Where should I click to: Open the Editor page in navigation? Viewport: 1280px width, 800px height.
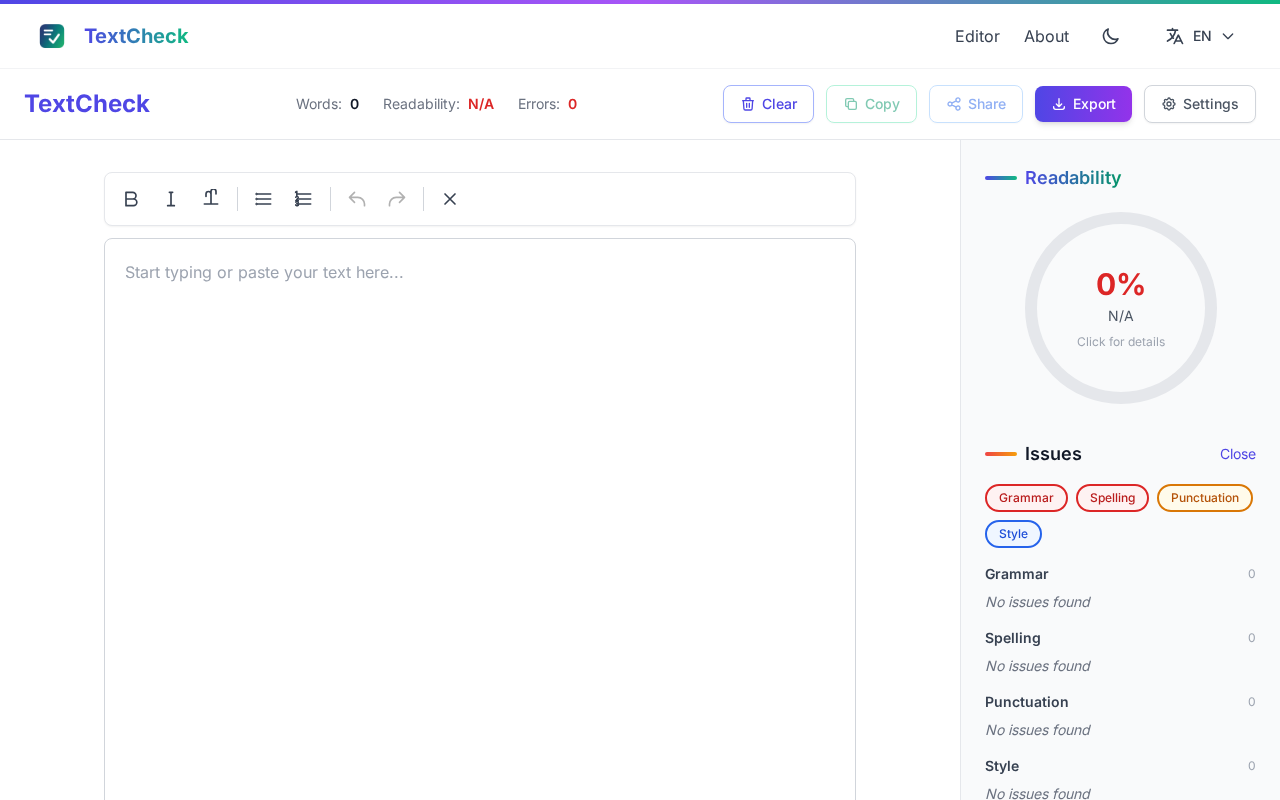click(x=977, y=36)
